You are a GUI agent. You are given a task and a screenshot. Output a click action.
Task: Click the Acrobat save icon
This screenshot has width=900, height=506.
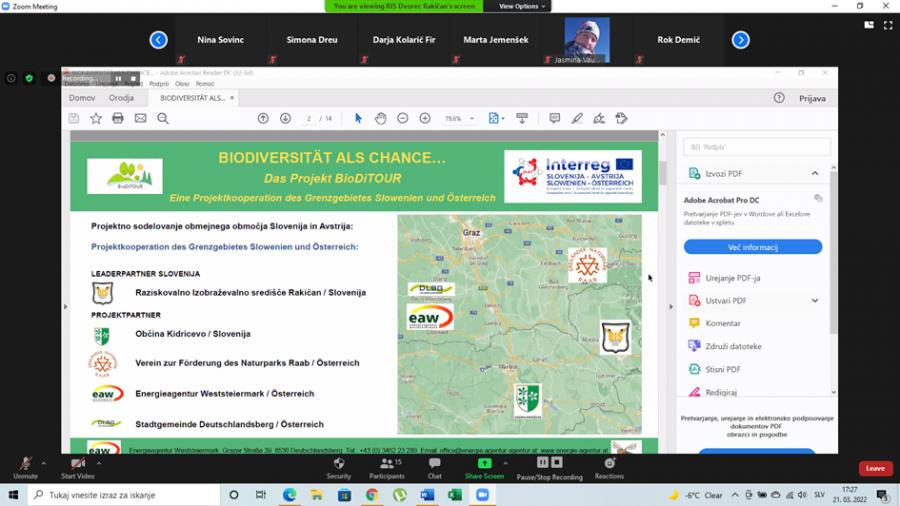point(73,118)
